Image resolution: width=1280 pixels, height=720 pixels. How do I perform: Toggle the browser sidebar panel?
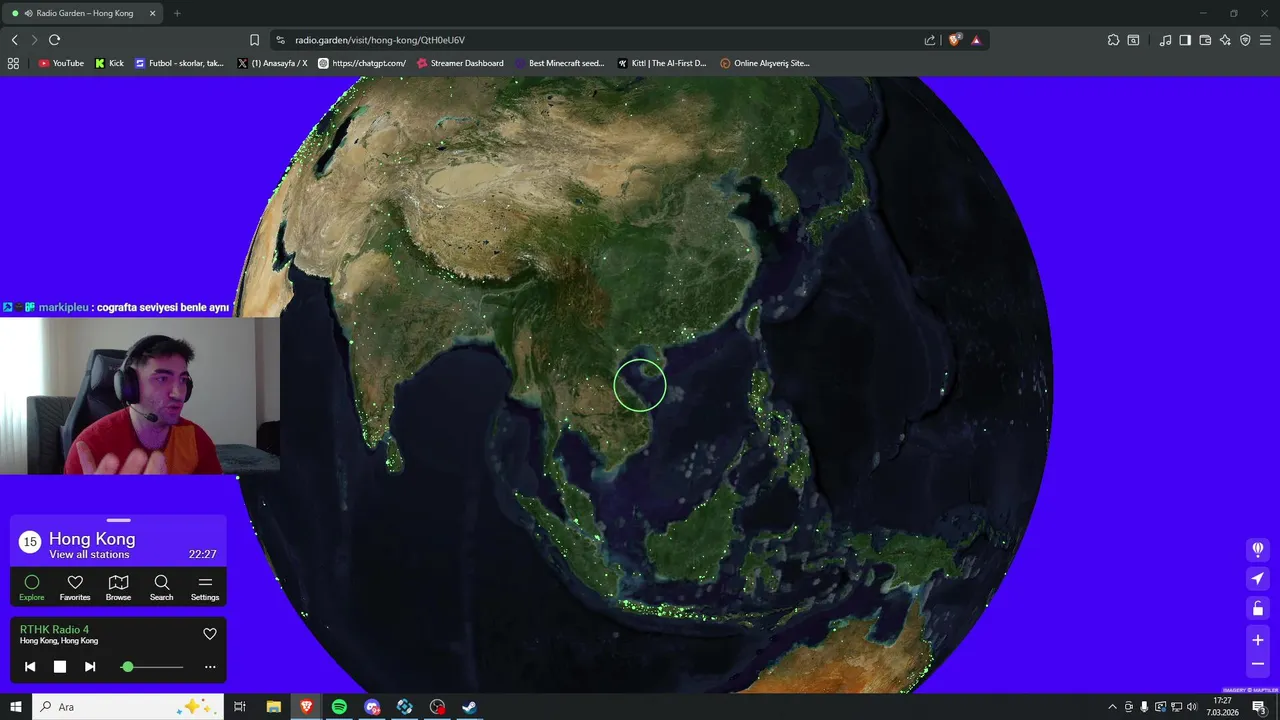(x=1185, y=40)
